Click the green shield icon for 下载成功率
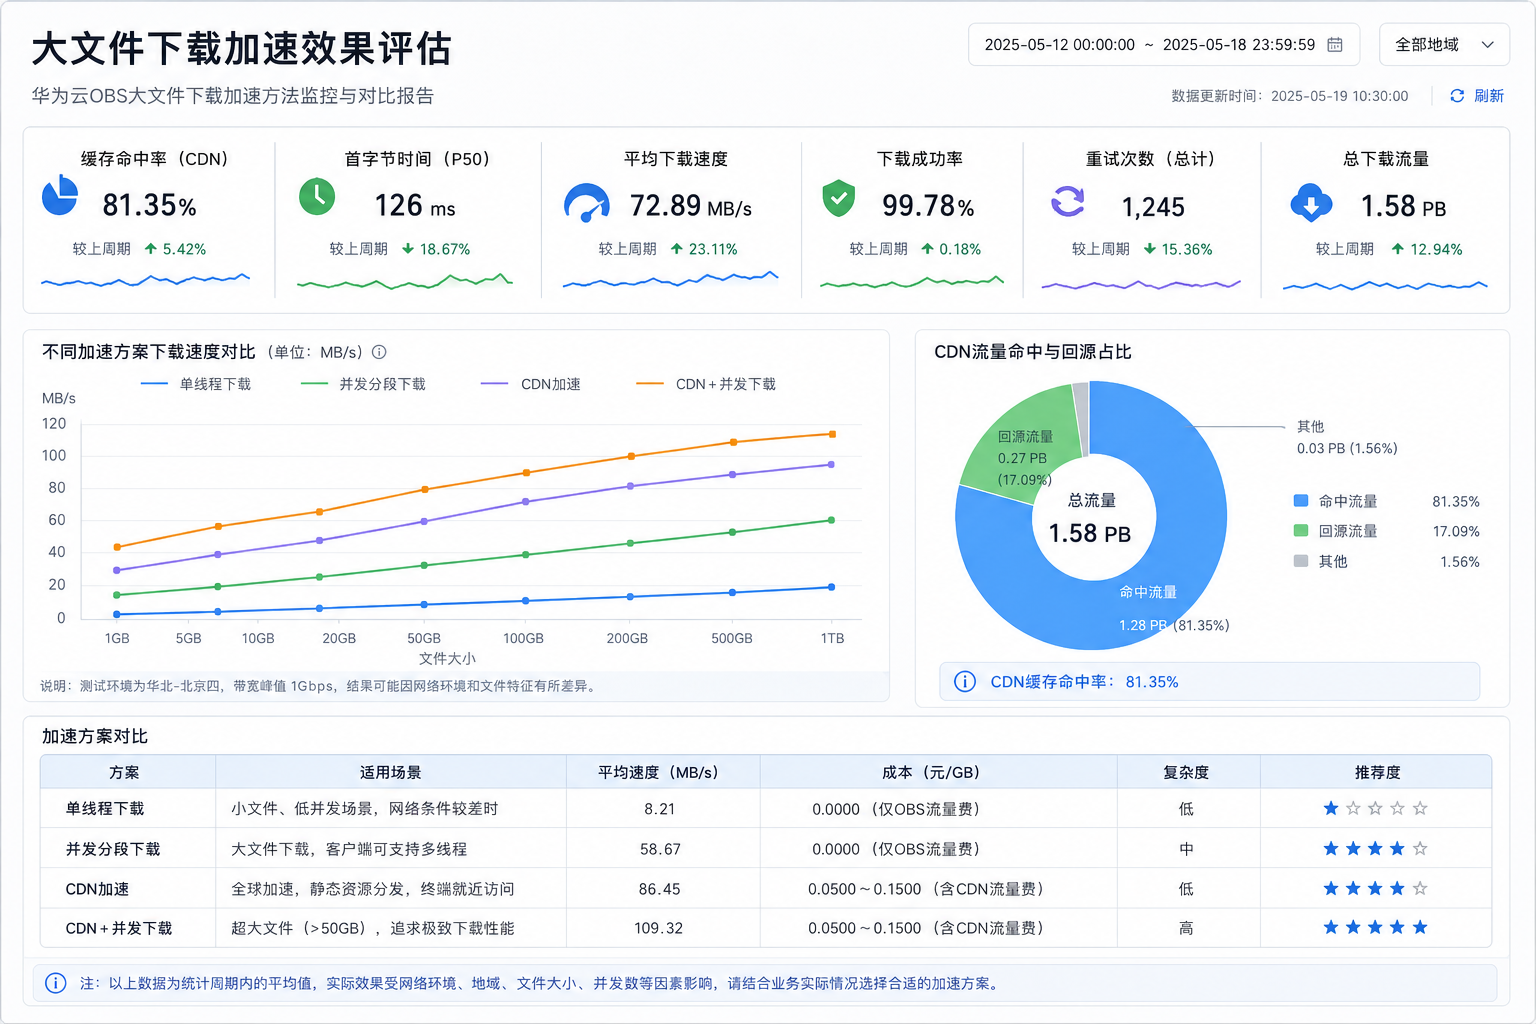Screen dimensions: 1536x1024 click(838, 198)
